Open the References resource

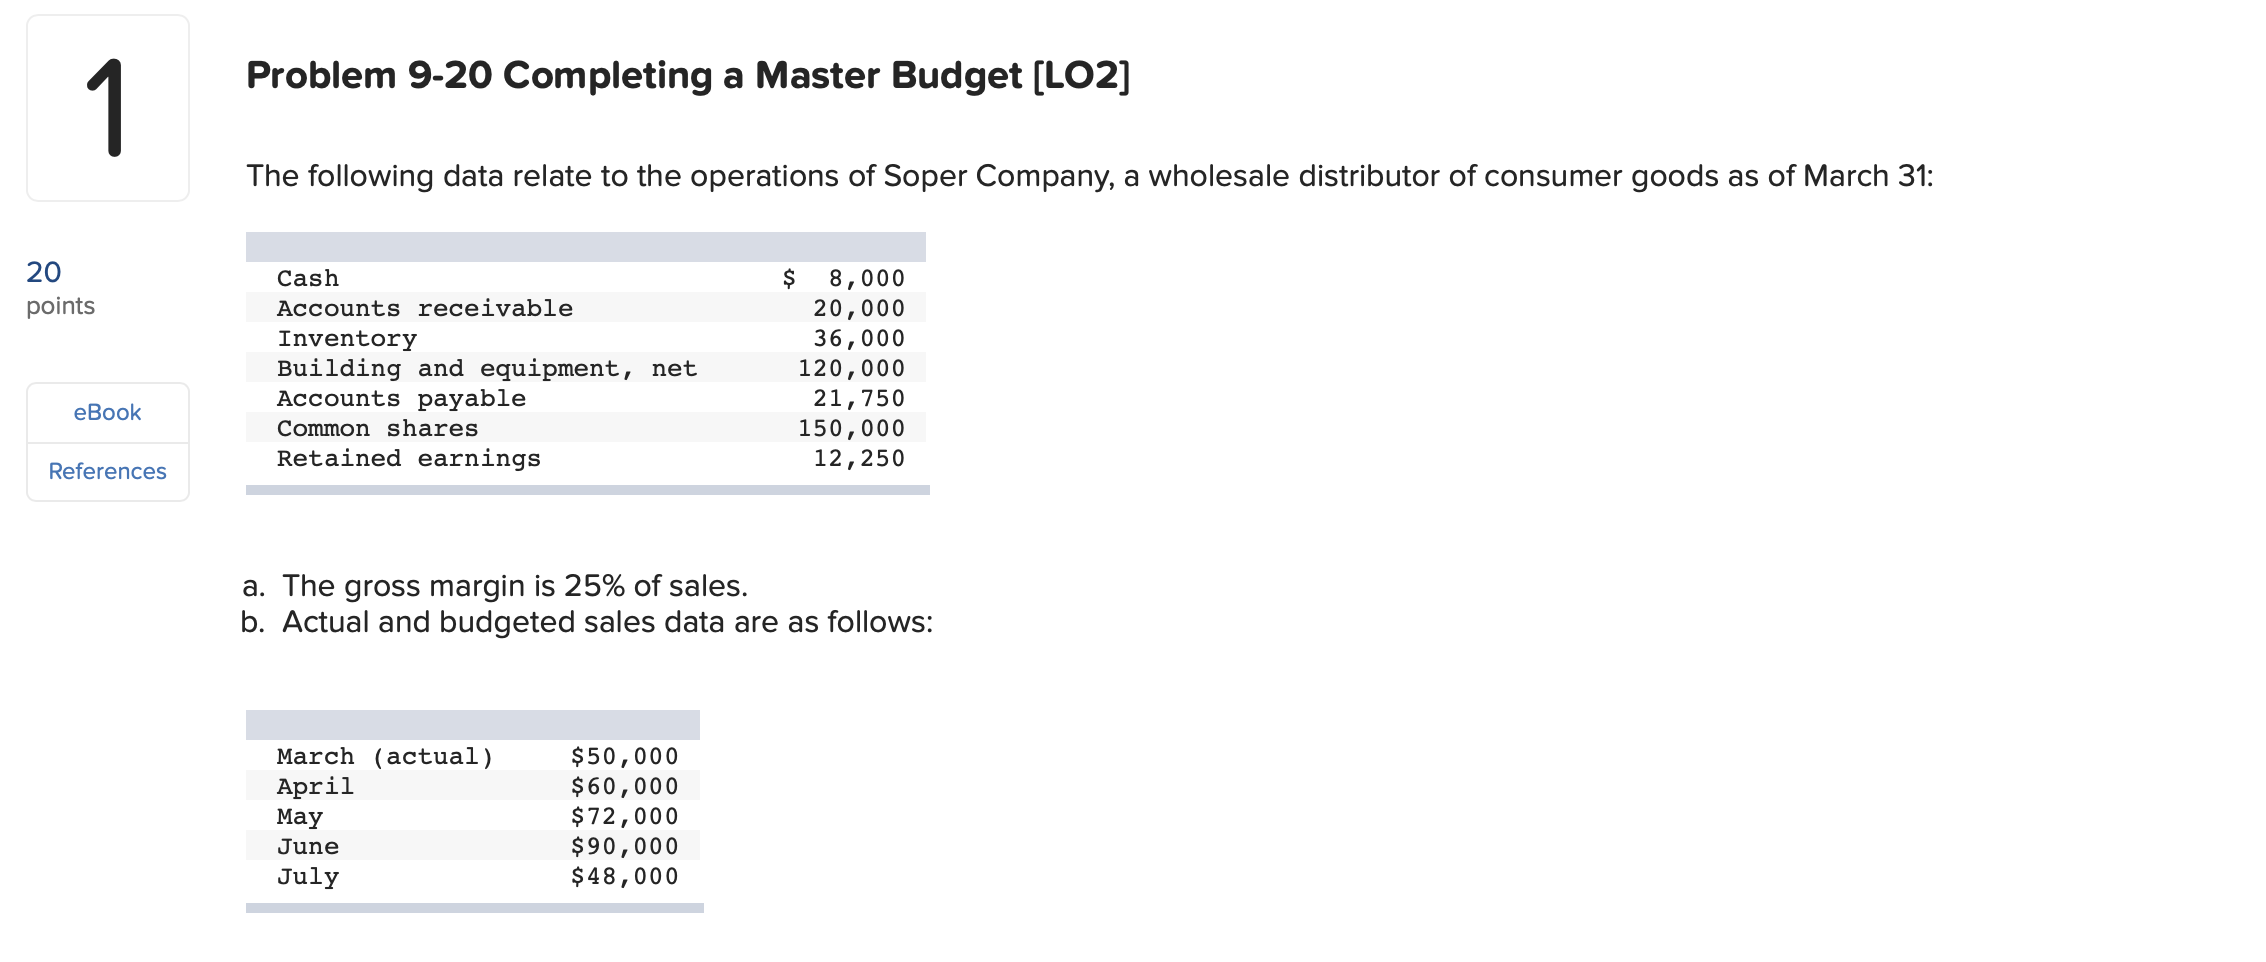(106, 471)
